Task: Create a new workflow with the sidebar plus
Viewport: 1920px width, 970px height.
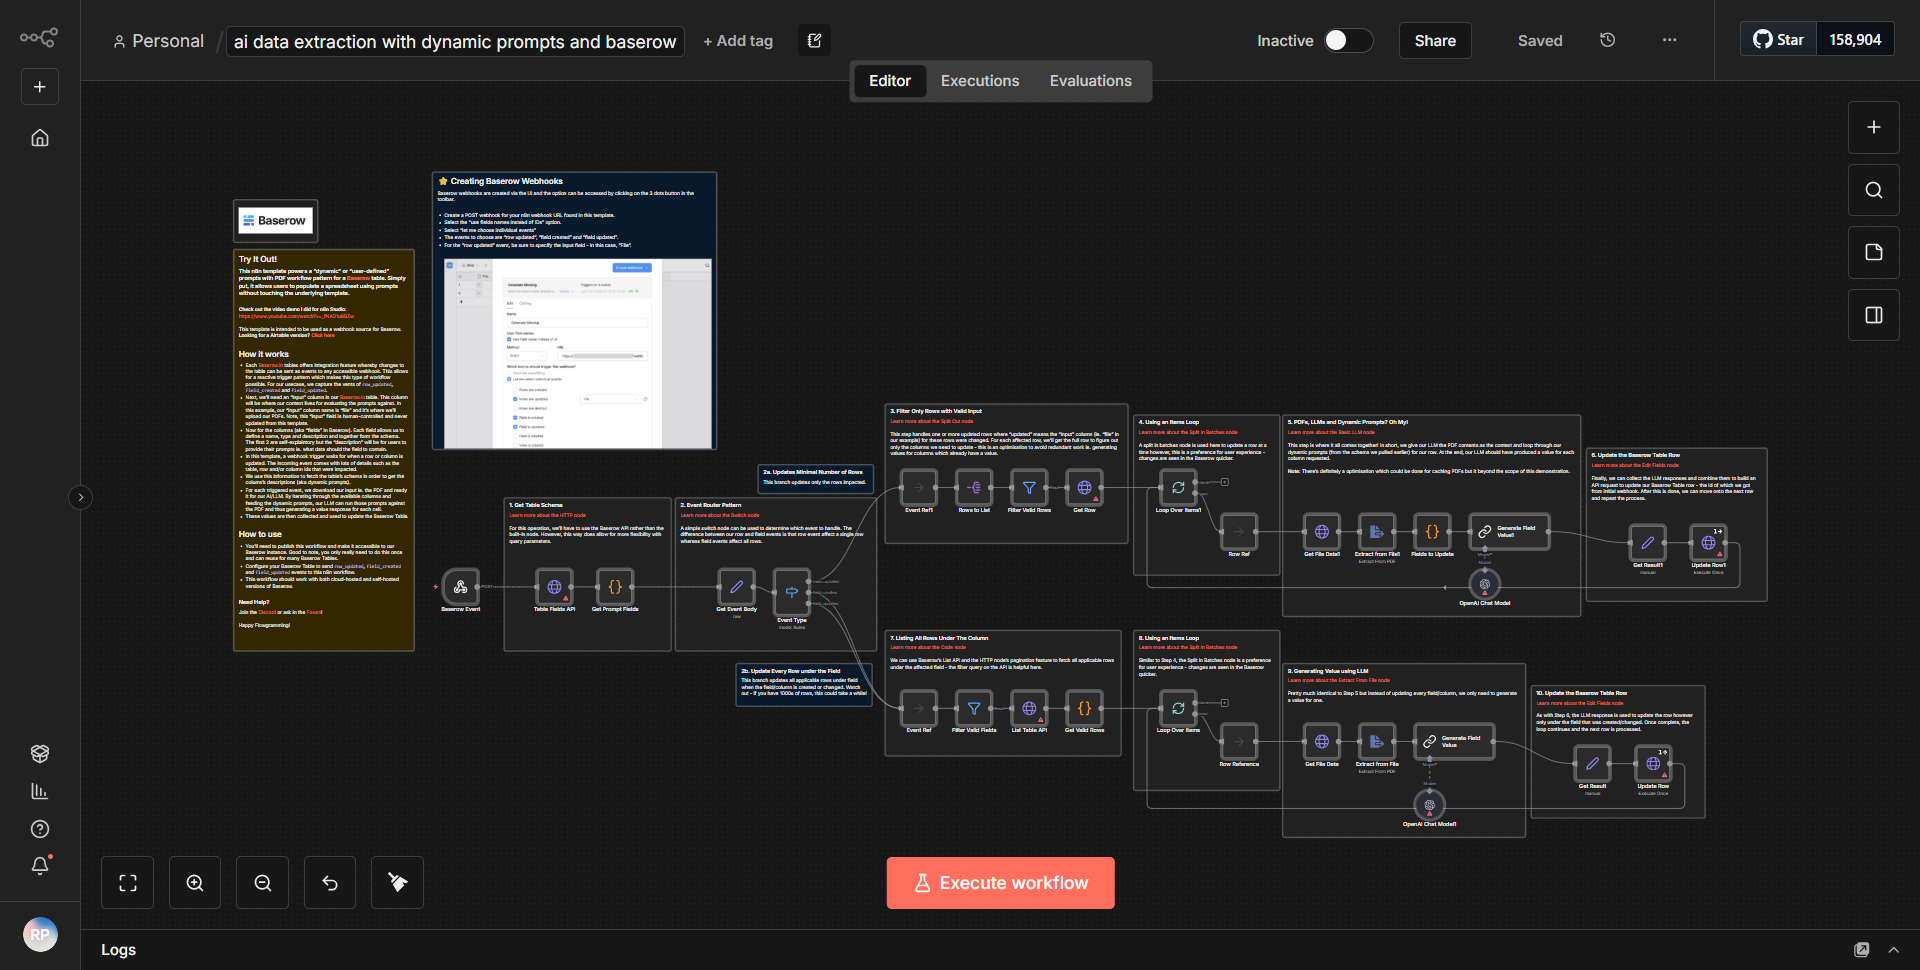Action: coord(39,86)
